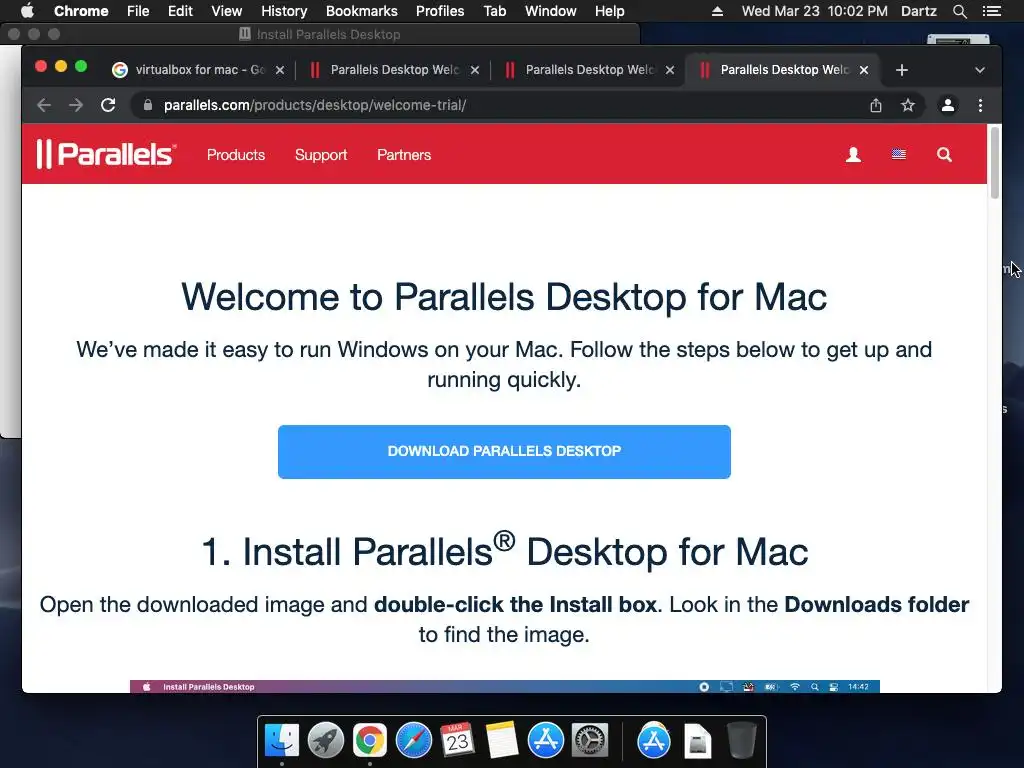Open Calendar from the Dock

click(x=457, y=741)
